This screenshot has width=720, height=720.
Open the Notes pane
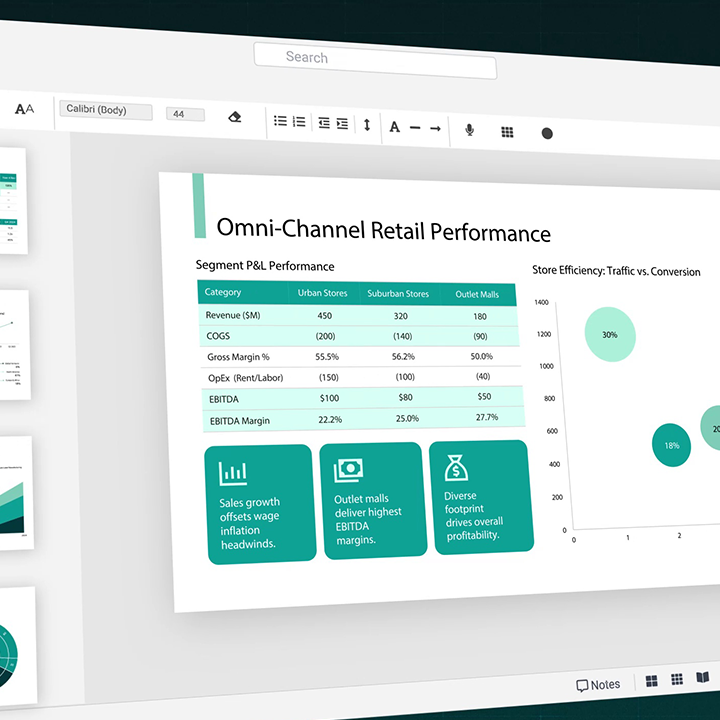pyautogui.click(x=598, y=685)
